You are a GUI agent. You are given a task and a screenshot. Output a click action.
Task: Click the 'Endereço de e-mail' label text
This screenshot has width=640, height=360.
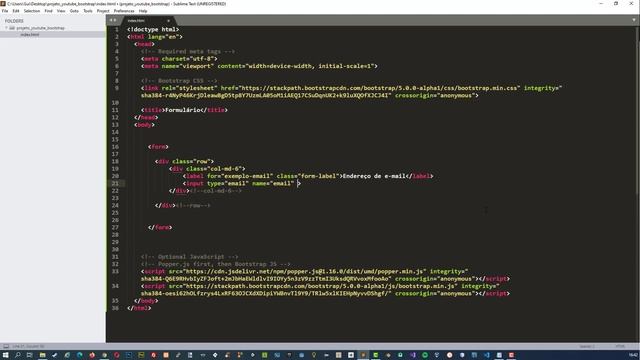point(374,176)
